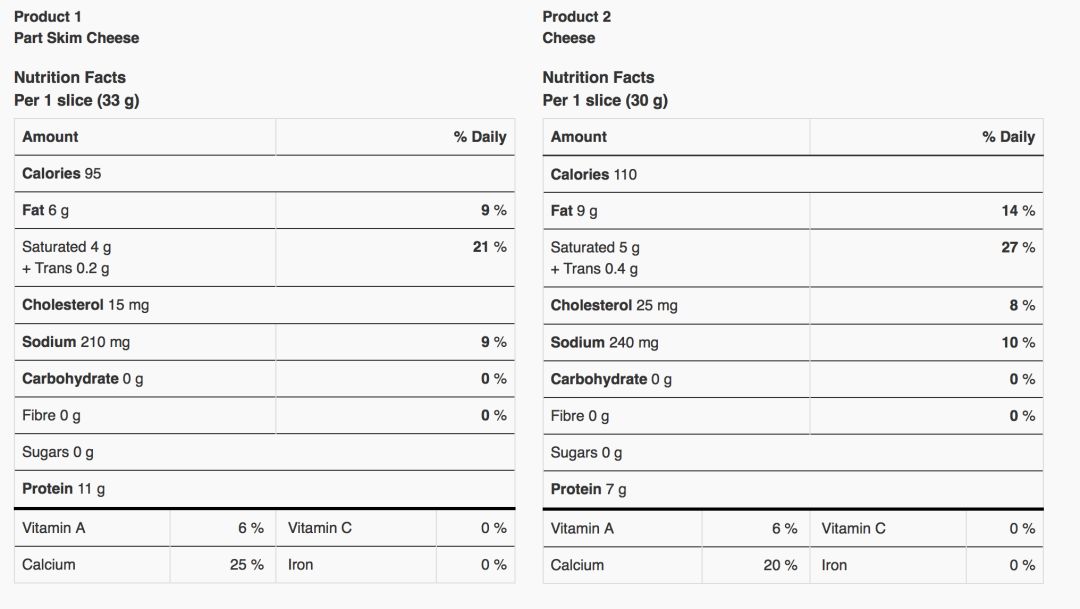Click Product 2 Calories 110 row
The image size is (1080, 609).
click(x=793, y=174)
